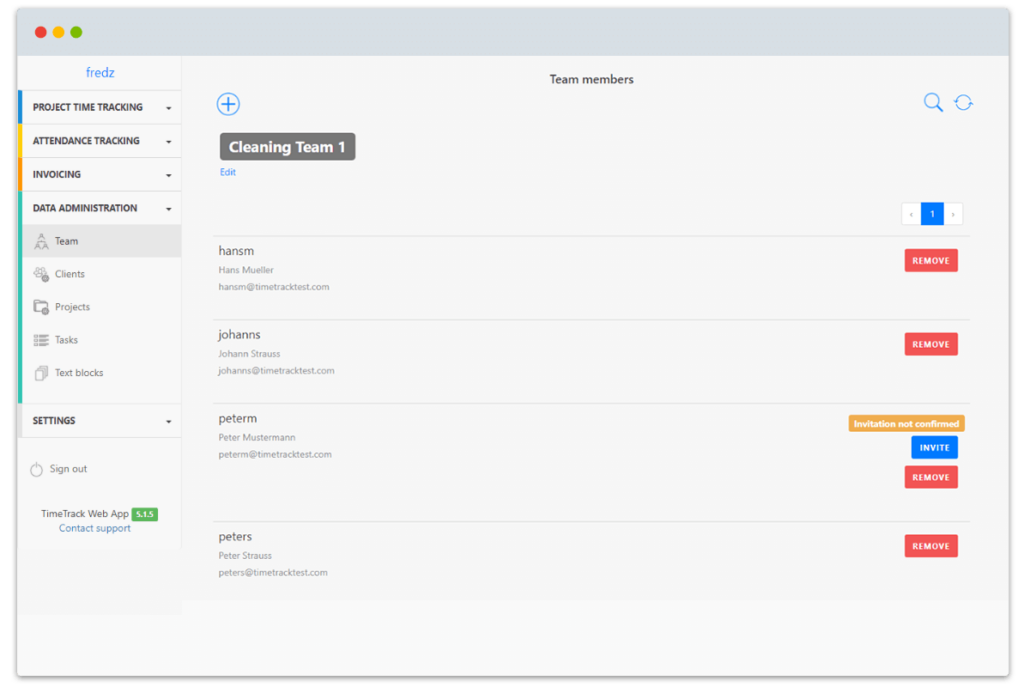Click the refresh icon at top right
Viewport: 1030px width, 687px height.
pos(963,102)
